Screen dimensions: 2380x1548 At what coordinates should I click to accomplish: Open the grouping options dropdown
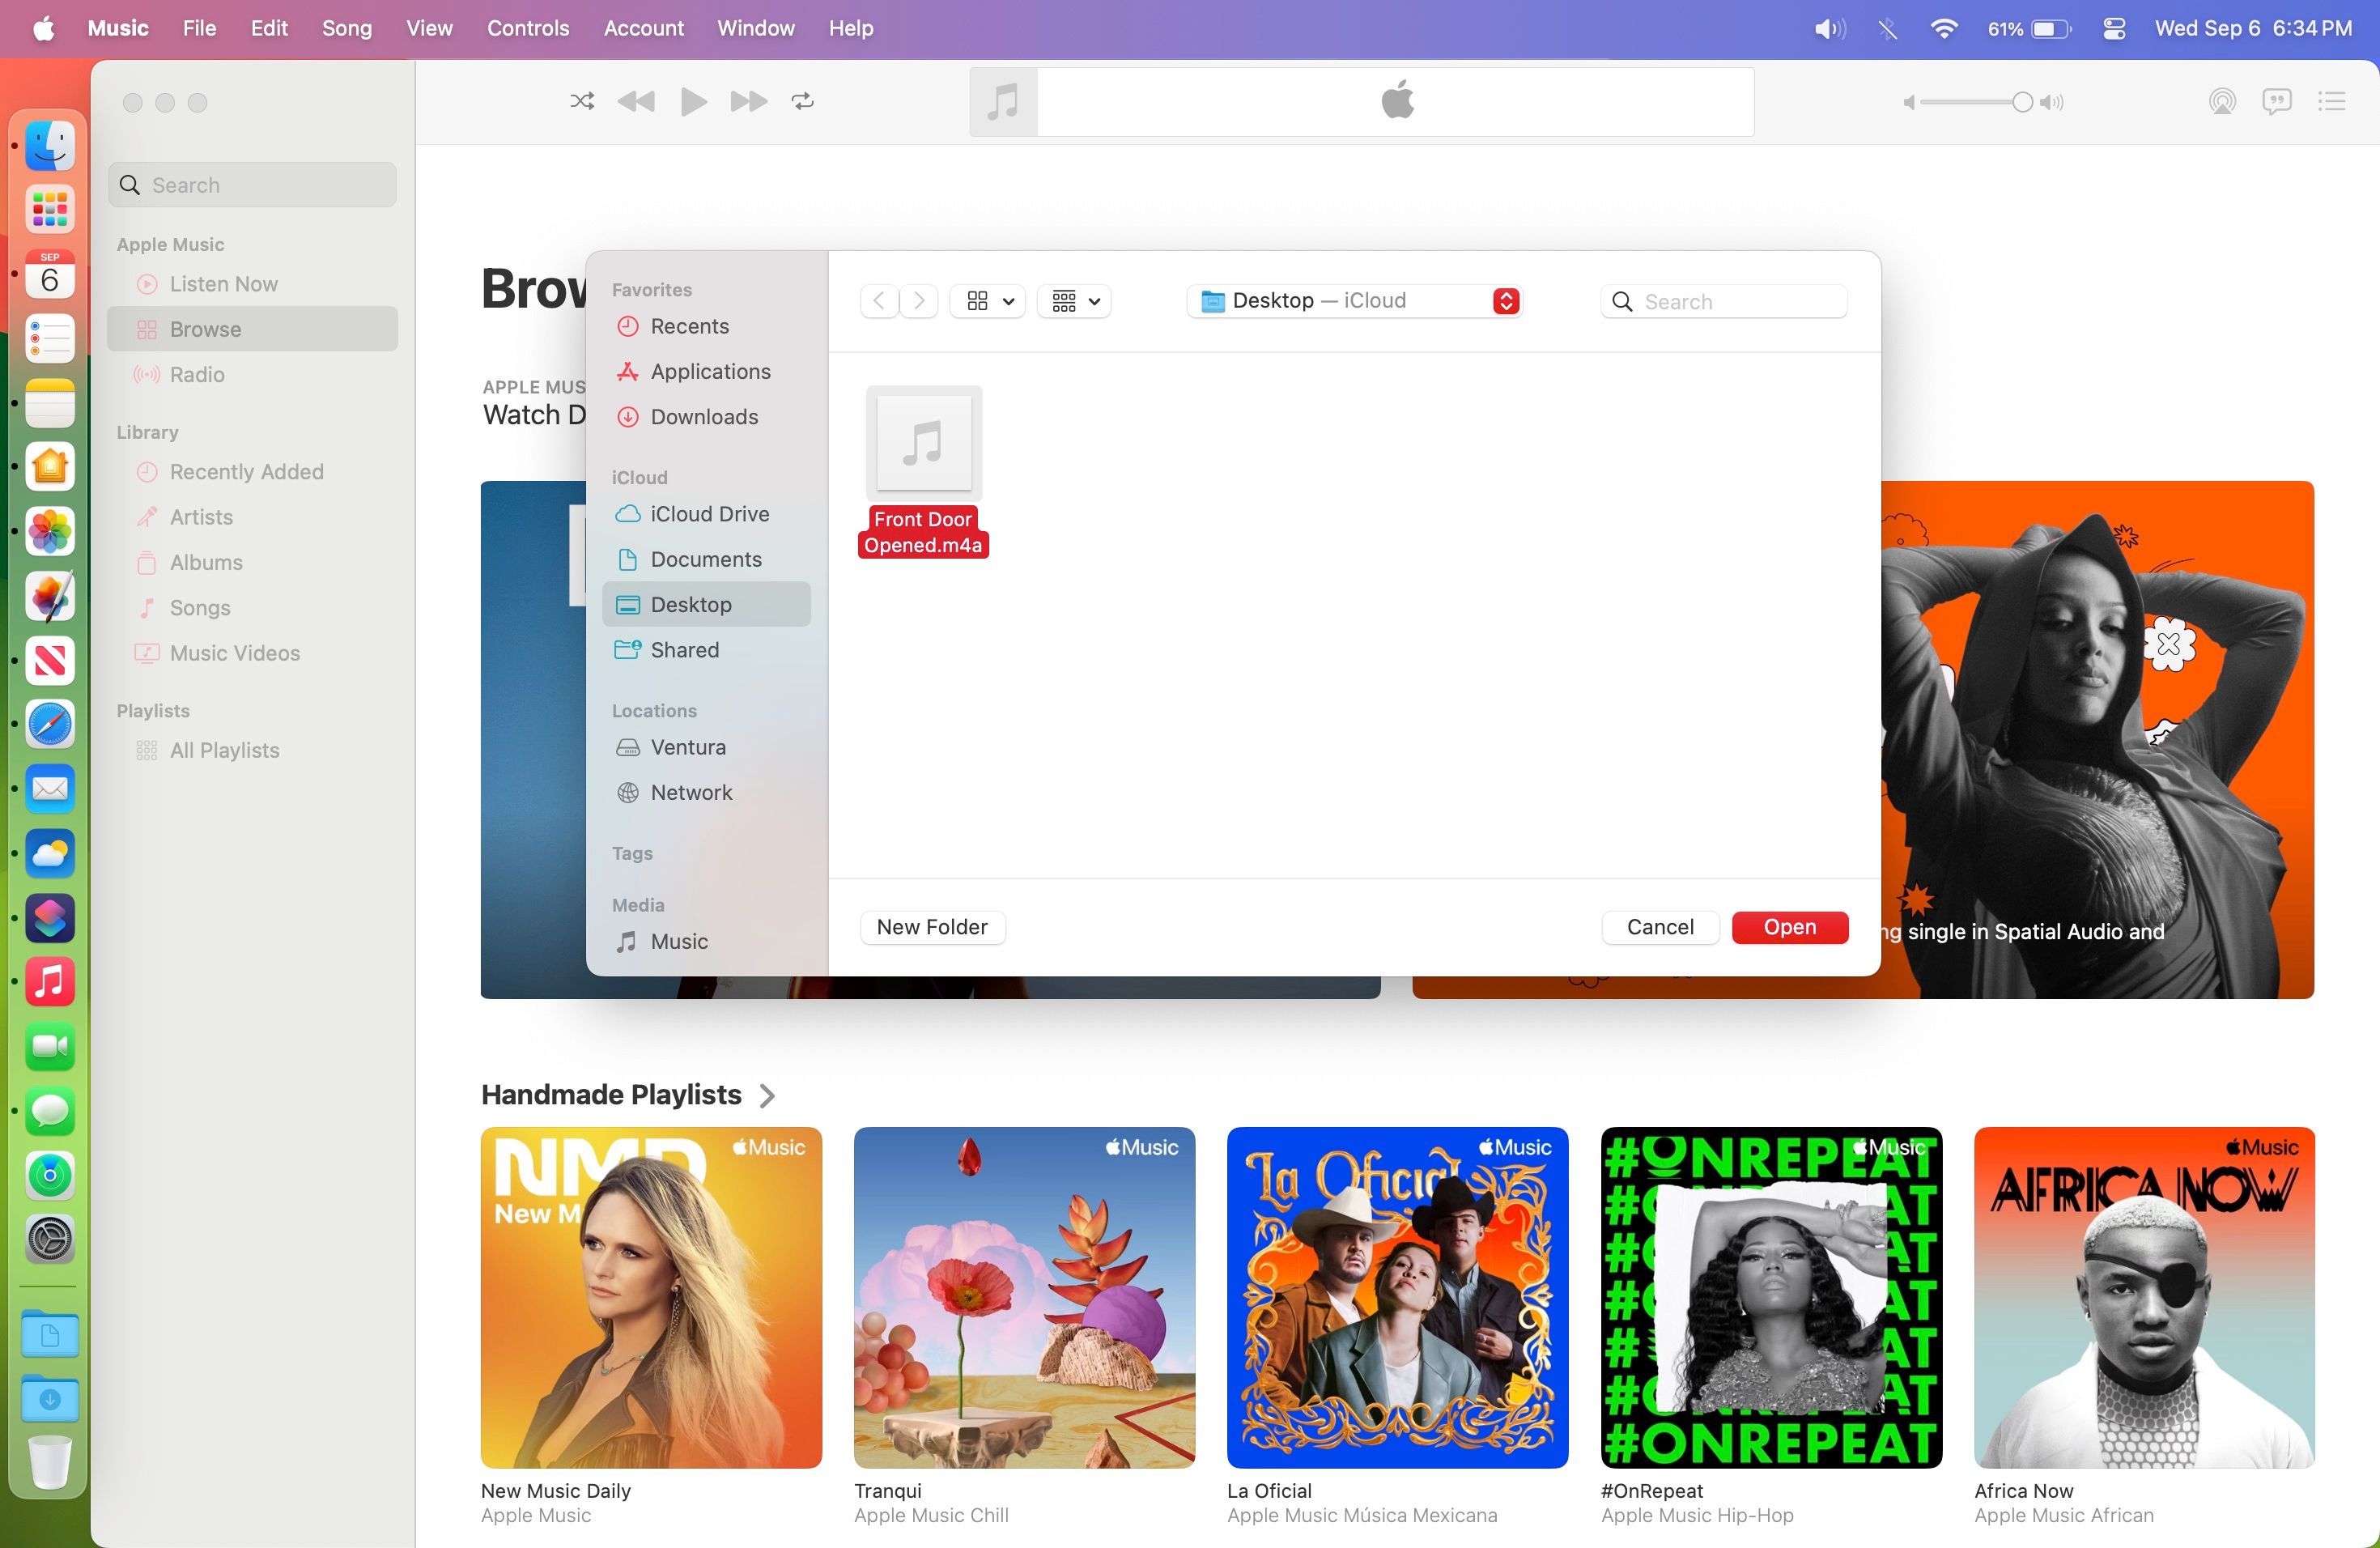[1073, 300]
